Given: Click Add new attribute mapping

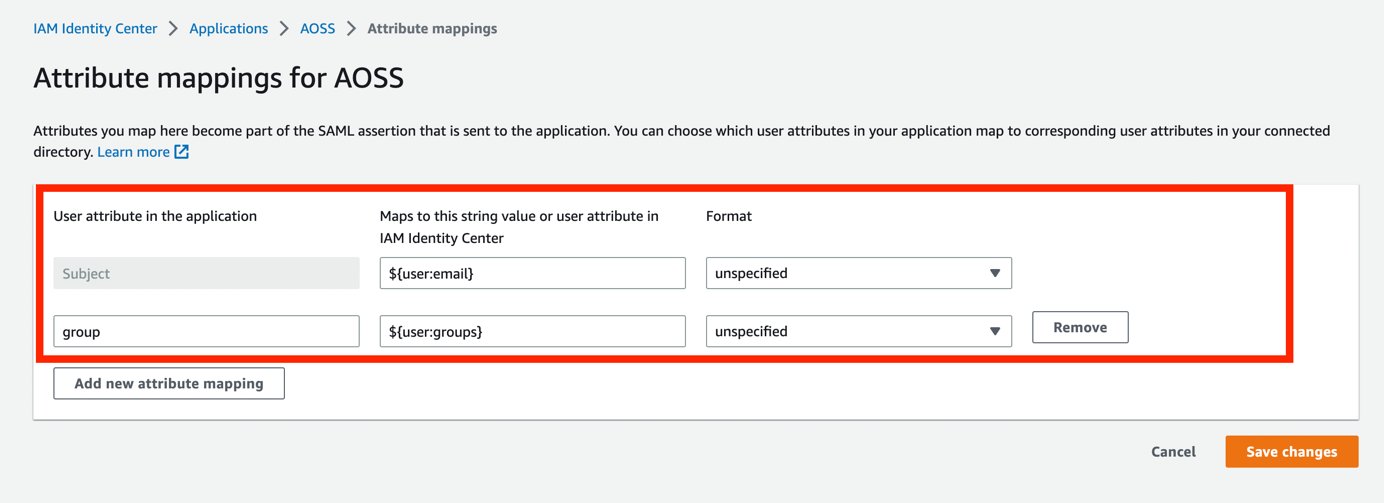Looking at the screenshot, I should click(169, 383).
